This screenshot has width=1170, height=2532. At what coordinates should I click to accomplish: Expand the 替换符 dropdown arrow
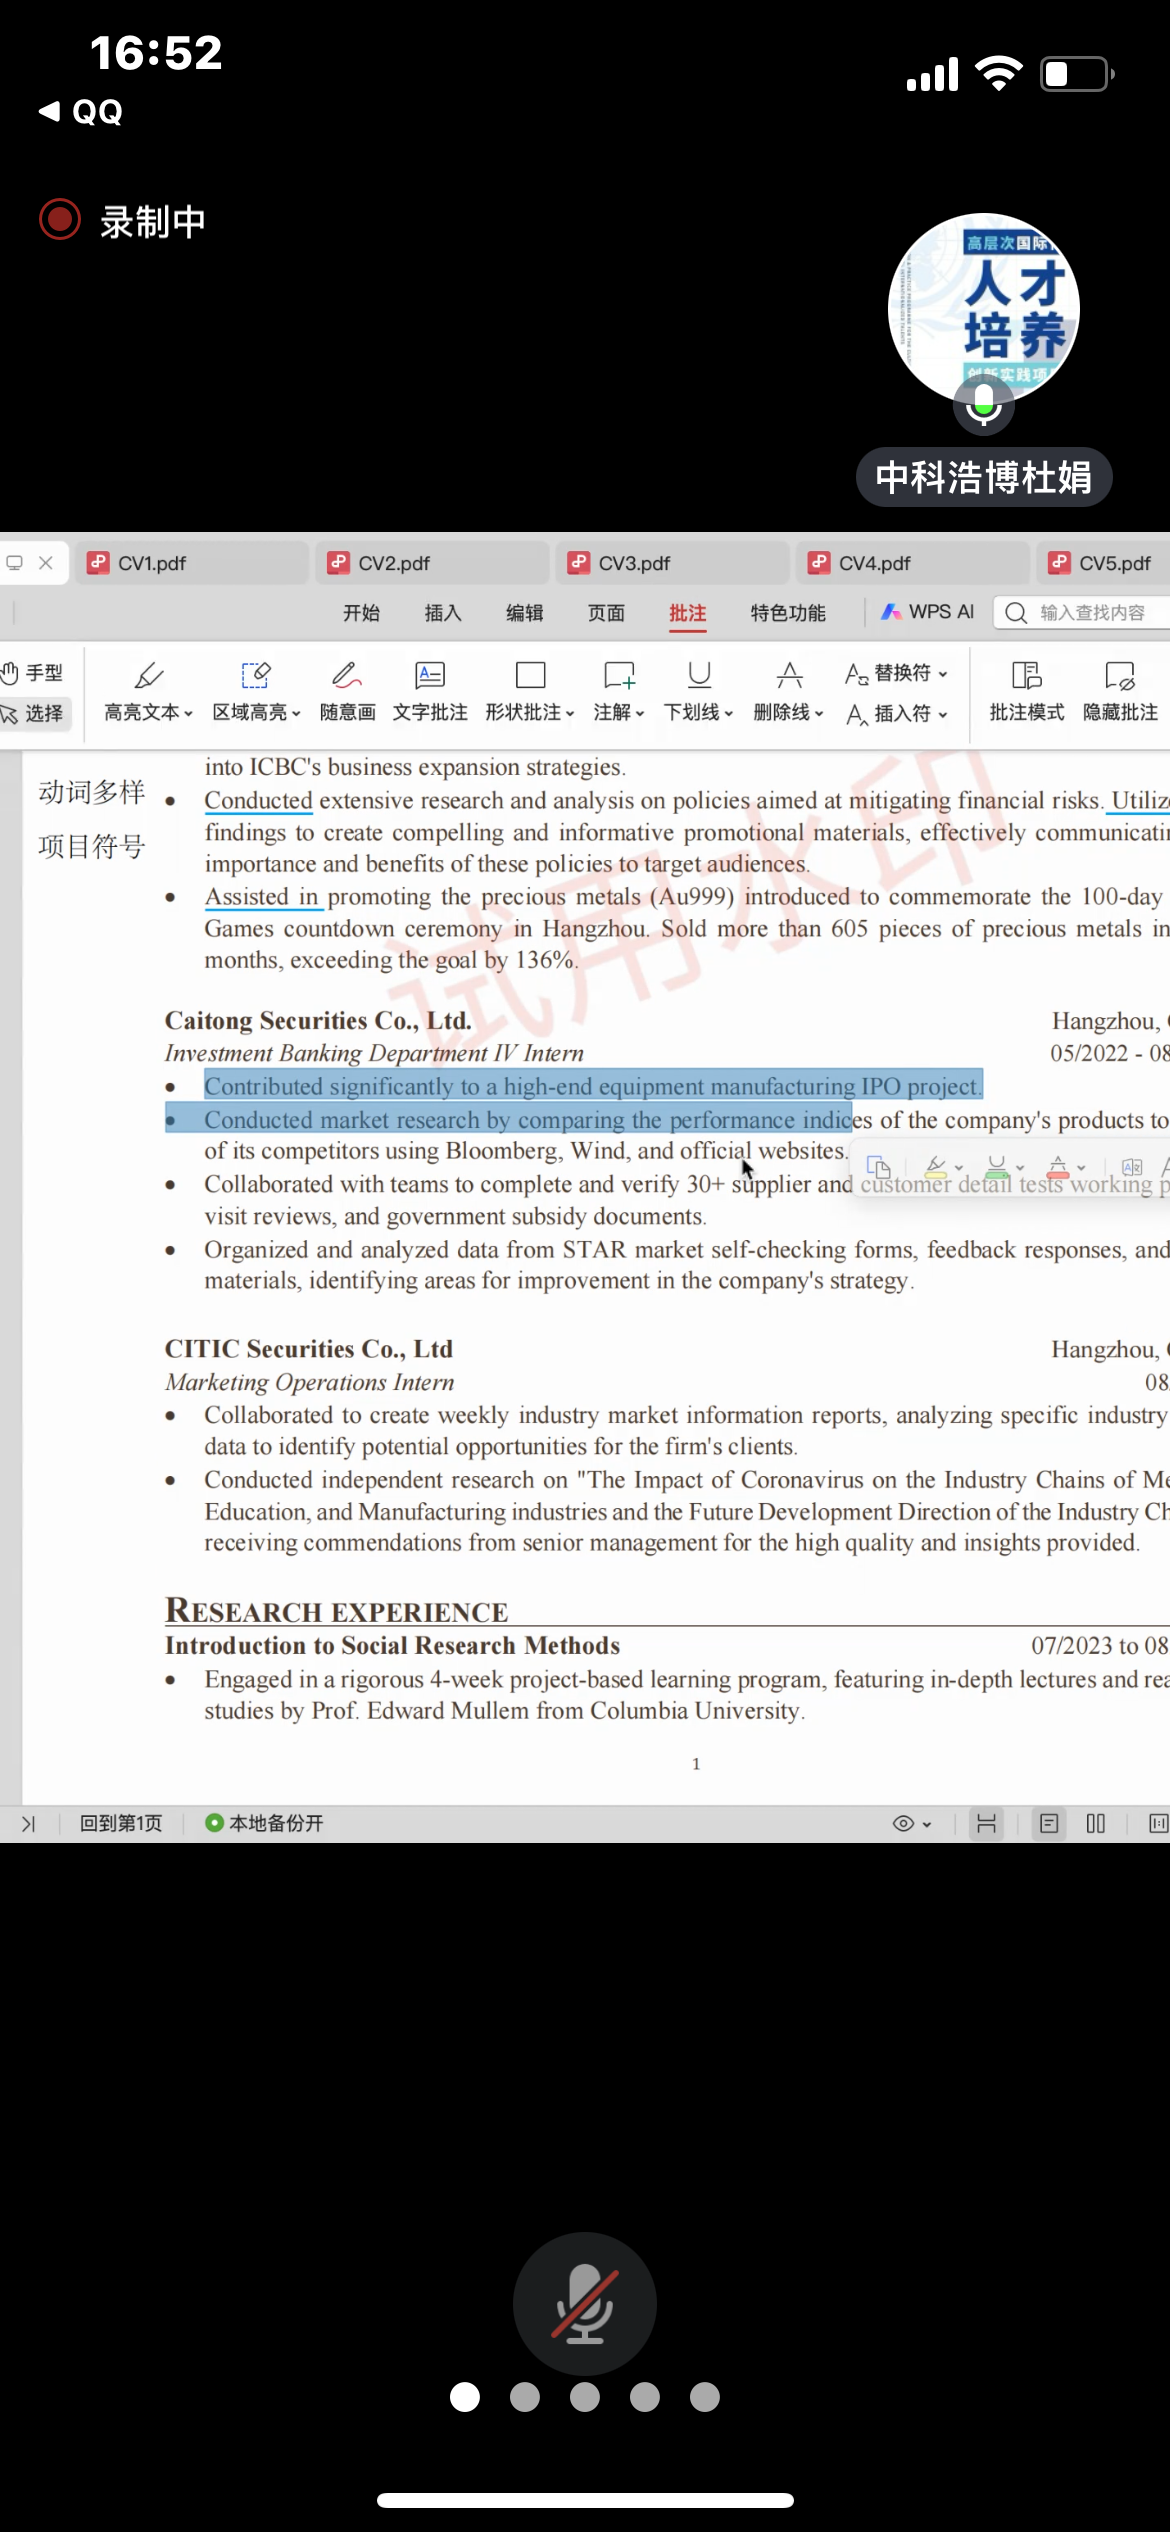point(943,674)
